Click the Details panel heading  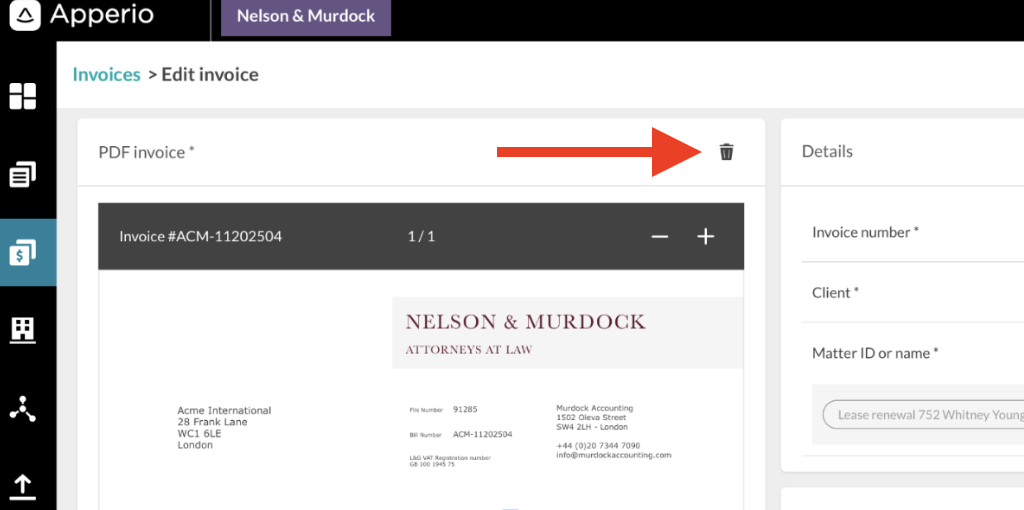827,151
